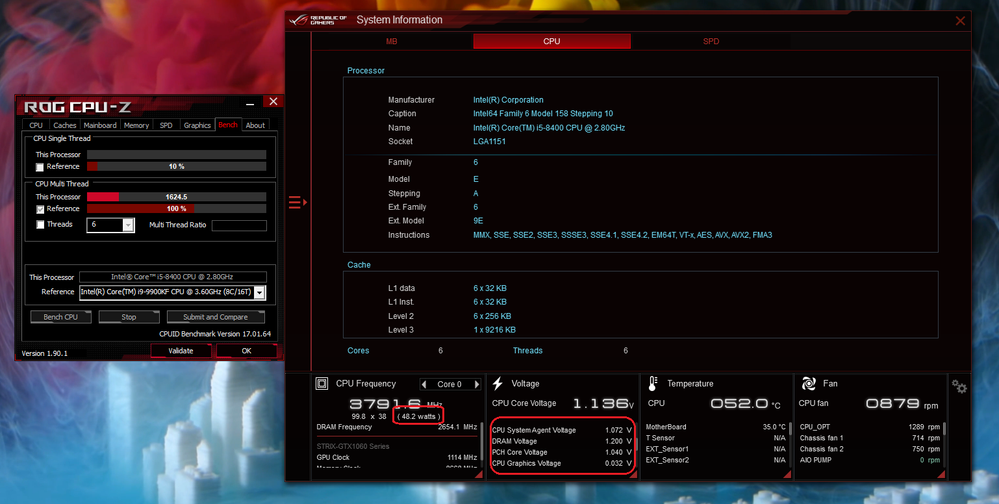Click the CPU_OPT fan row
Screen dimensions: 999x504
click(x=870, y=427)
